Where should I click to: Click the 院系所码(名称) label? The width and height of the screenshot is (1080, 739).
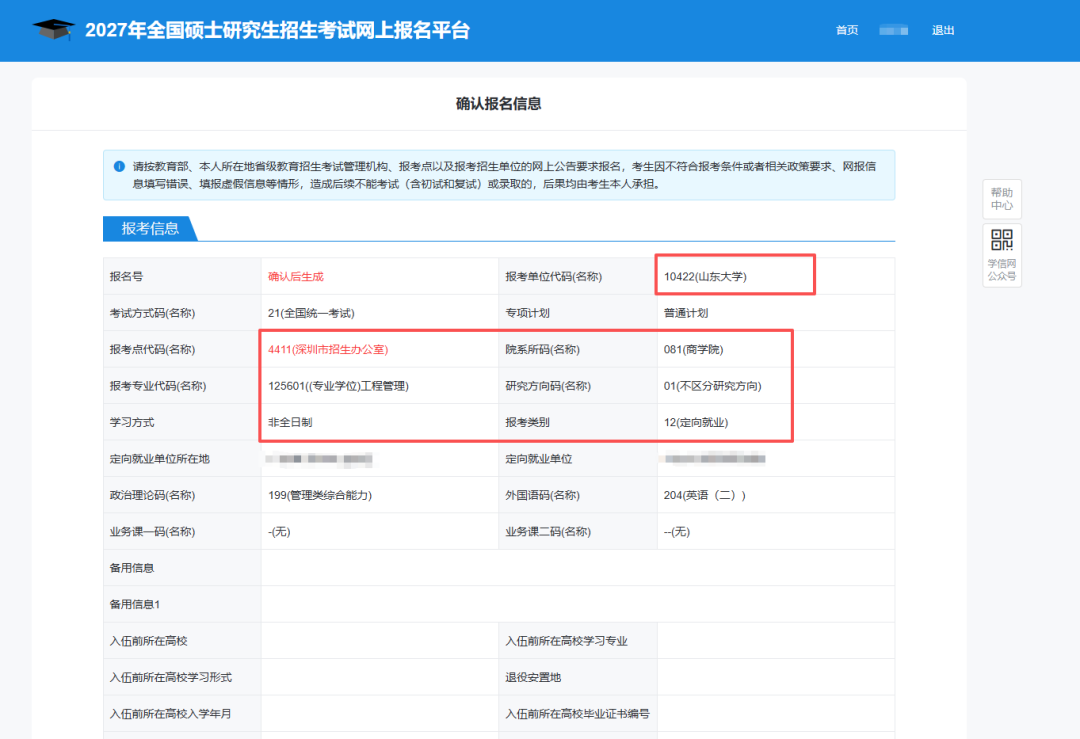(542, 350)
